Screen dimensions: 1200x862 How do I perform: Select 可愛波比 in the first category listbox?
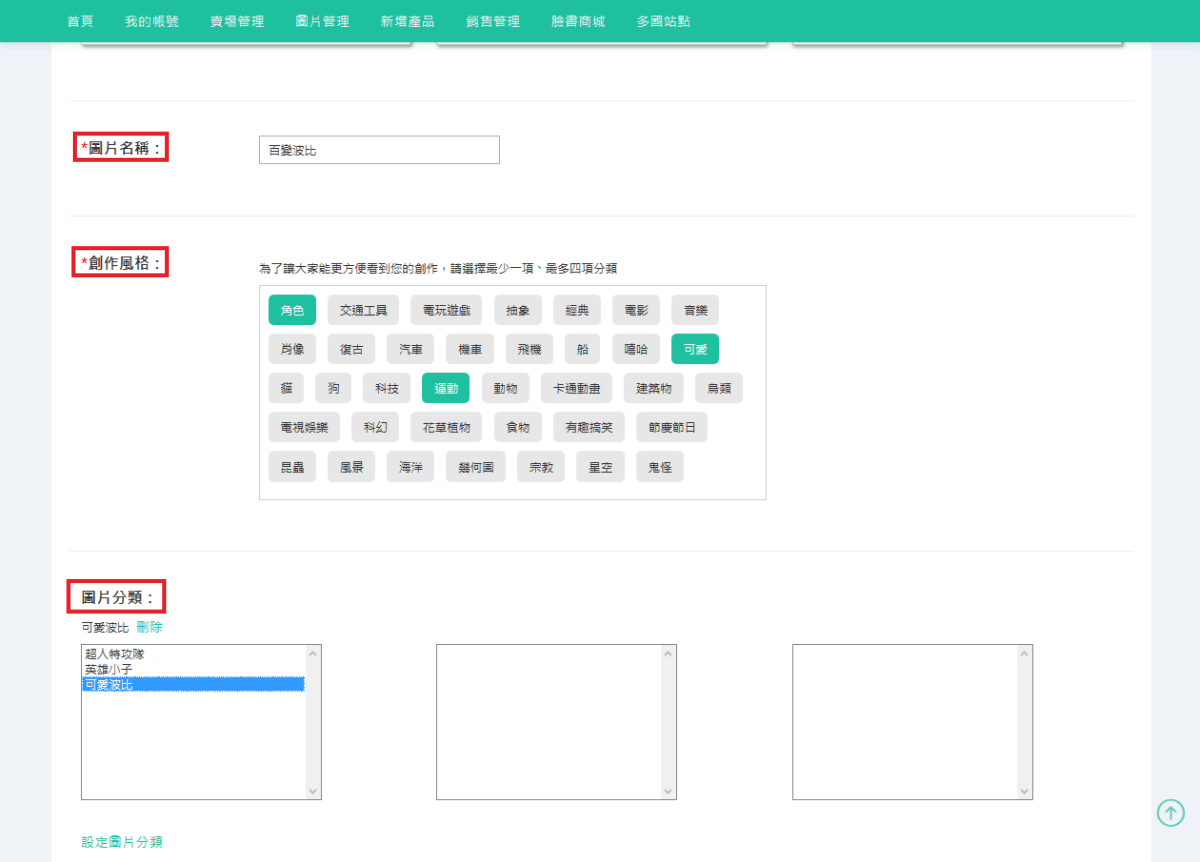coord(109,685)
